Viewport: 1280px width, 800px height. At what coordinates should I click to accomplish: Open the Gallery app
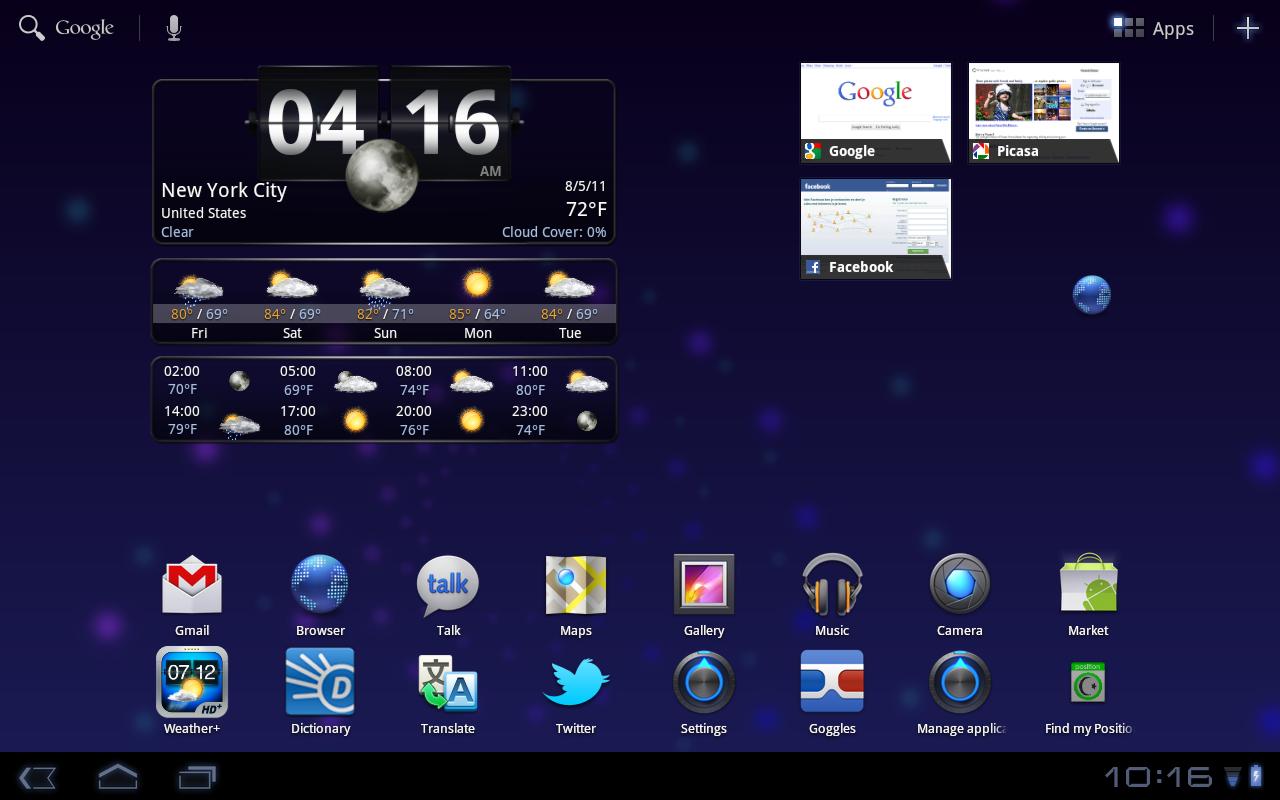coord(704,596)
